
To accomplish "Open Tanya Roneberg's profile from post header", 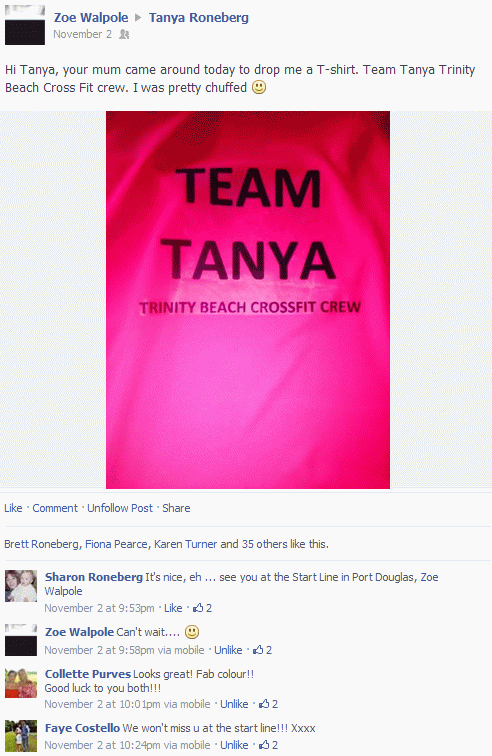I will (x=199, y=18).
